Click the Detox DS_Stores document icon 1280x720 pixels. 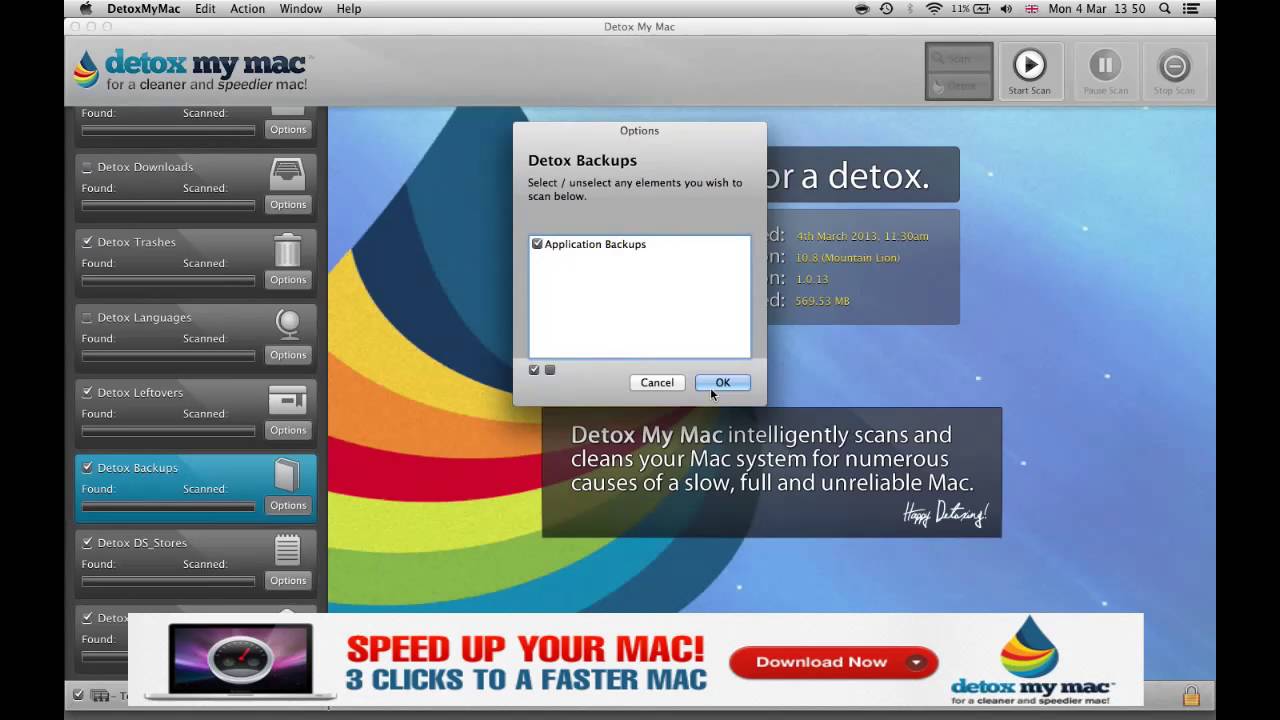288,549
